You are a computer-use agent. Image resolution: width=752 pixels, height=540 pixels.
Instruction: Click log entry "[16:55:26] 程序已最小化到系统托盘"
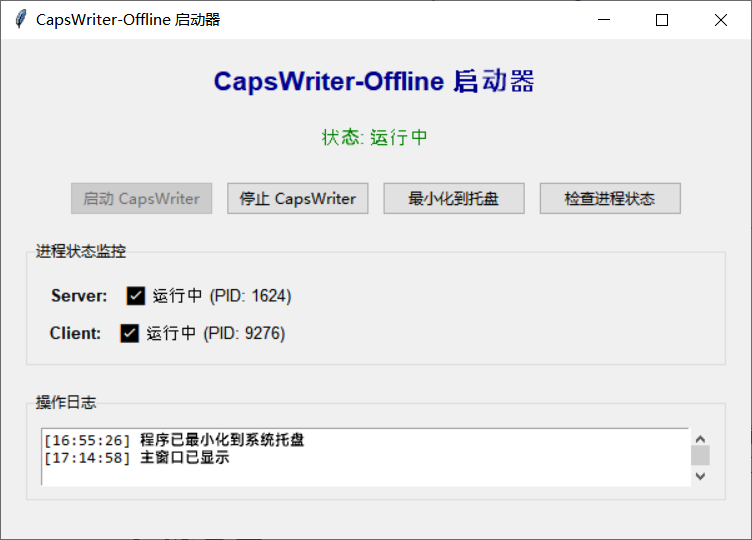pyautogui.click(x=174, y=440)
